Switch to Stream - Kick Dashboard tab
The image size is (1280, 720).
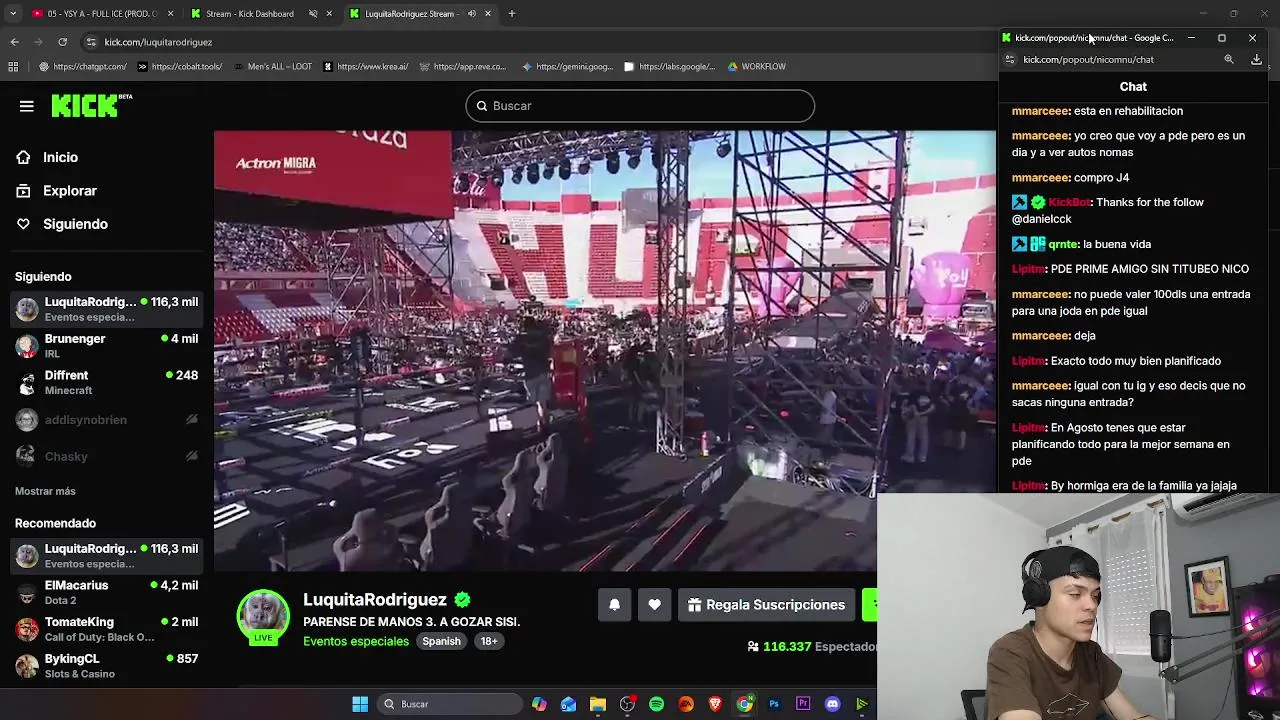249,14
